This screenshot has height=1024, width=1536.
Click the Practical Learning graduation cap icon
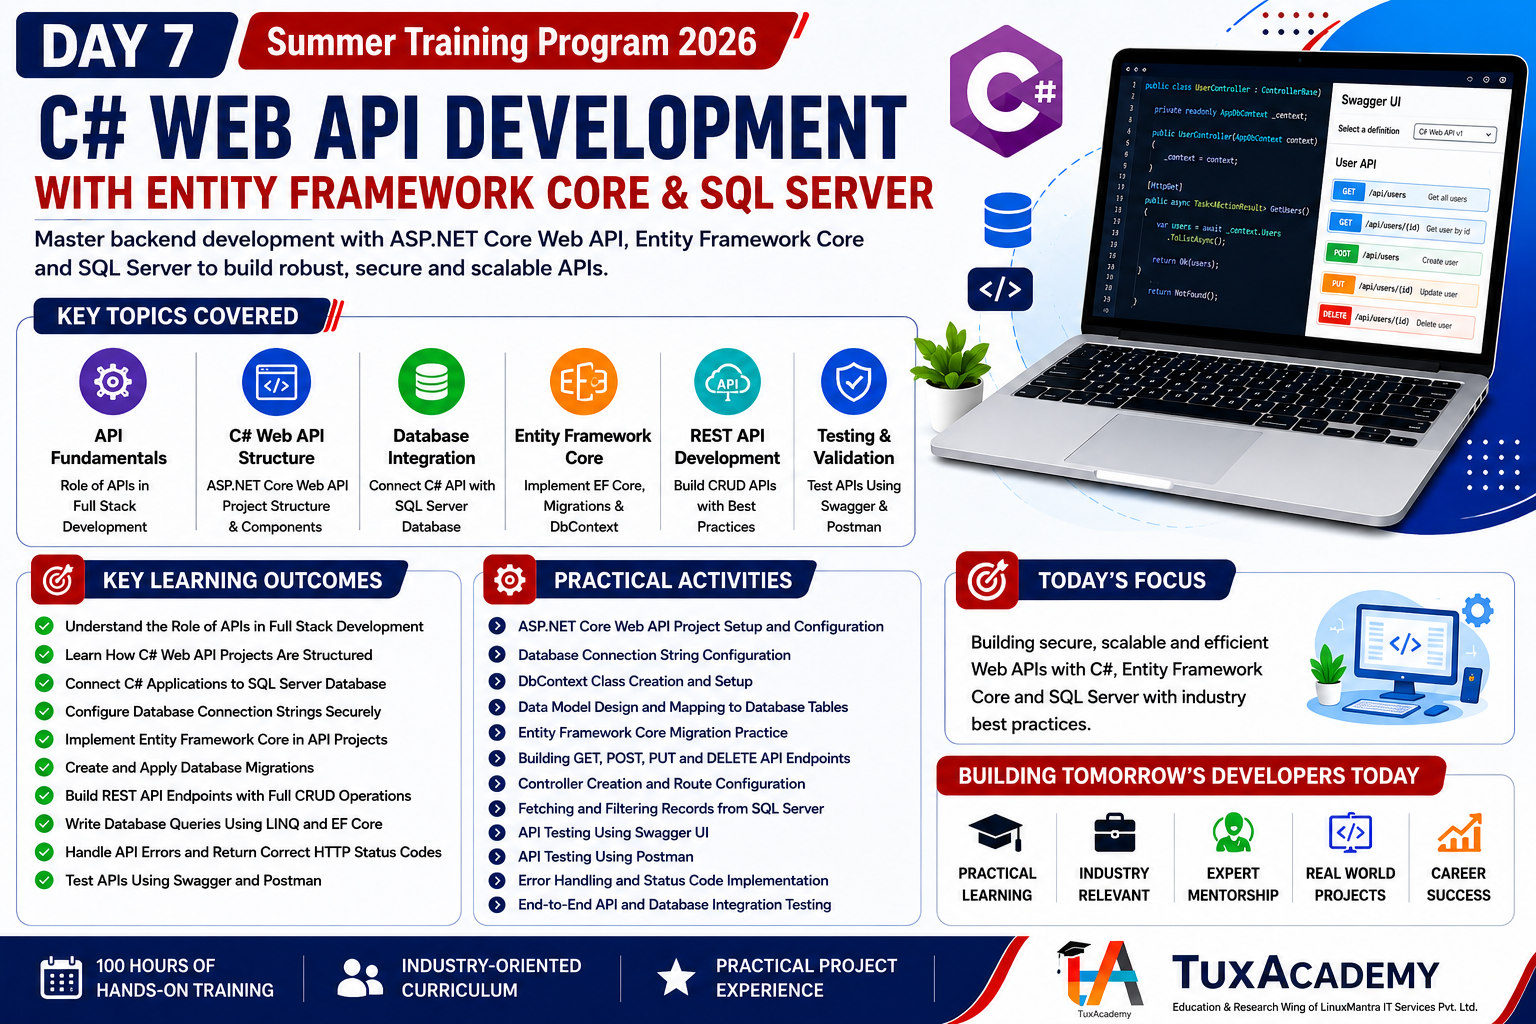[996, 832]
